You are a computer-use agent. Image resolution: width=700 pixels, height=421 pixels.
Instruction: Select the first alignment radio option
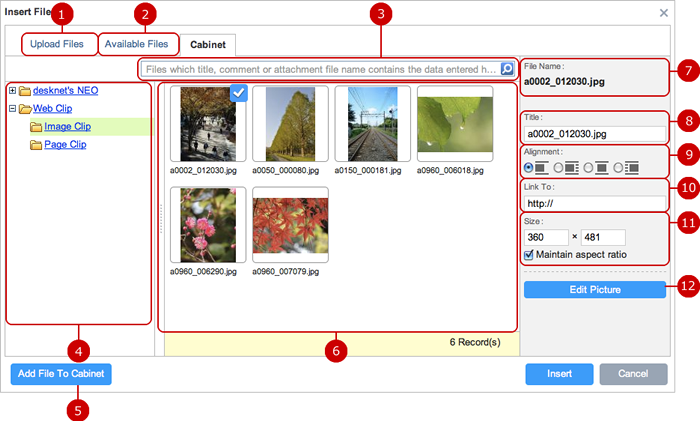tap(529, 167)
